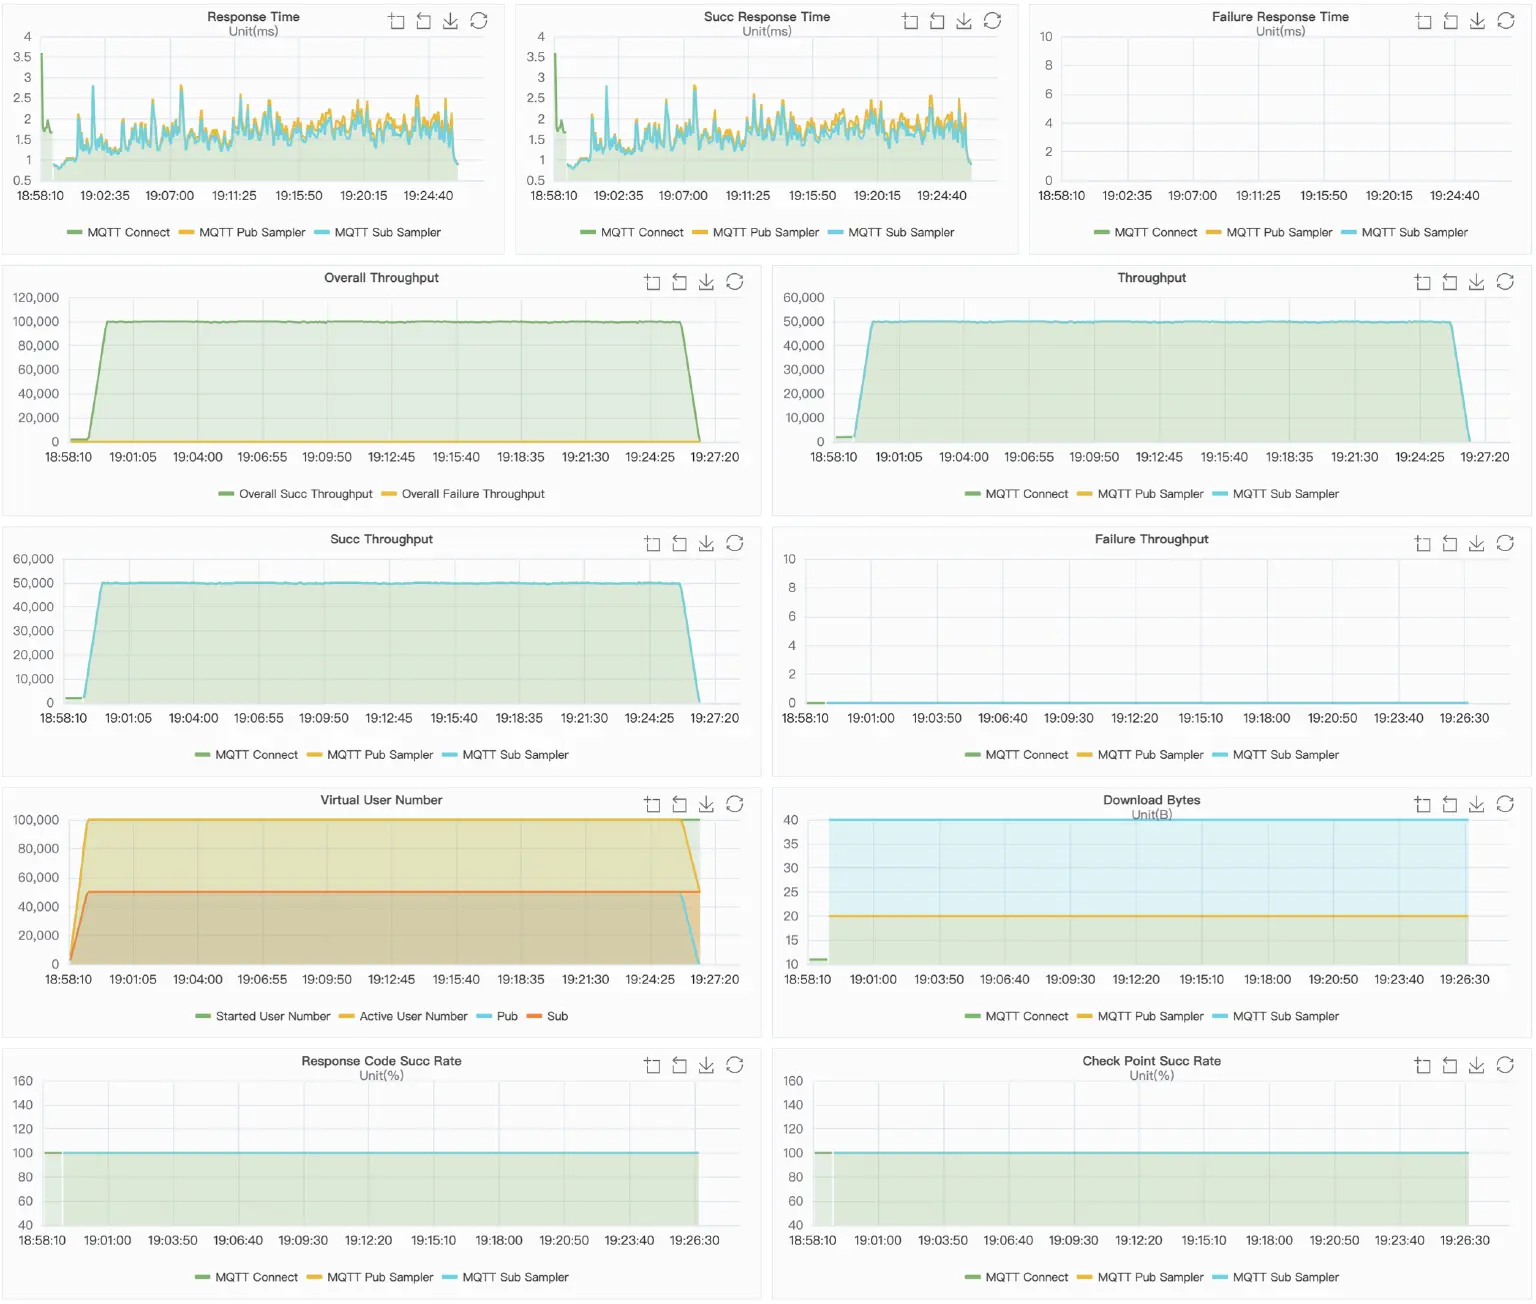Click area zoom icon on Check Point Succ Rate
Screen dimensions: 1536x1304
pyautogui.click(x=1423, y=1065)
